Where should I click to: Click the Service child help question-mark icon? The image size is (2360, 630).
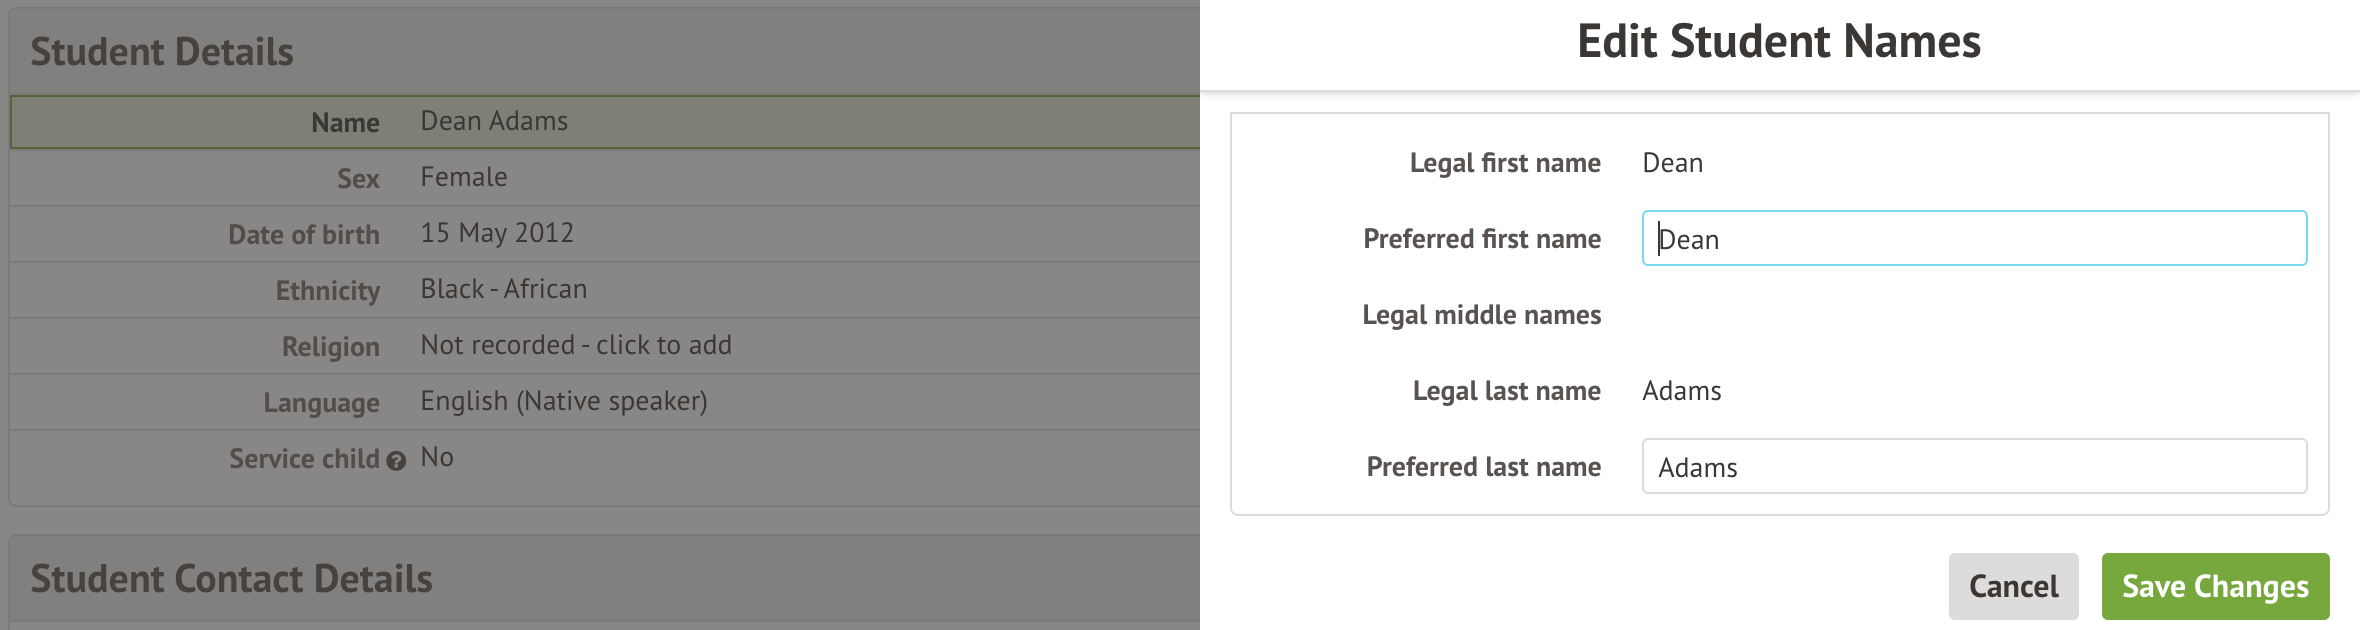[396, 461]
